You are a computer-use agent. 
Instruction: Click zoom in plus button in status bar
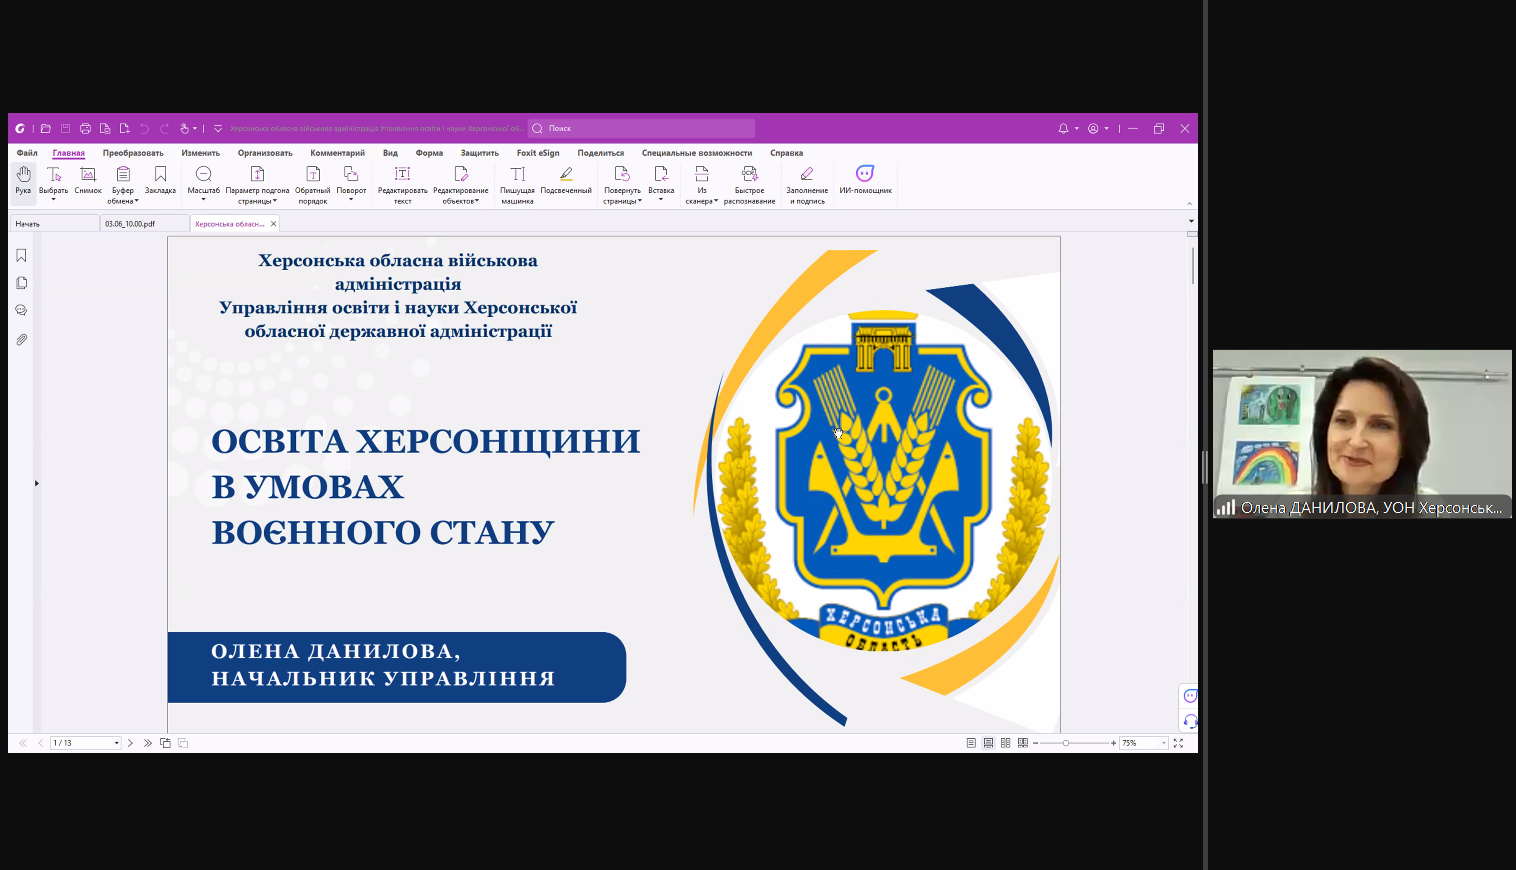click(x=1113, y=743)
